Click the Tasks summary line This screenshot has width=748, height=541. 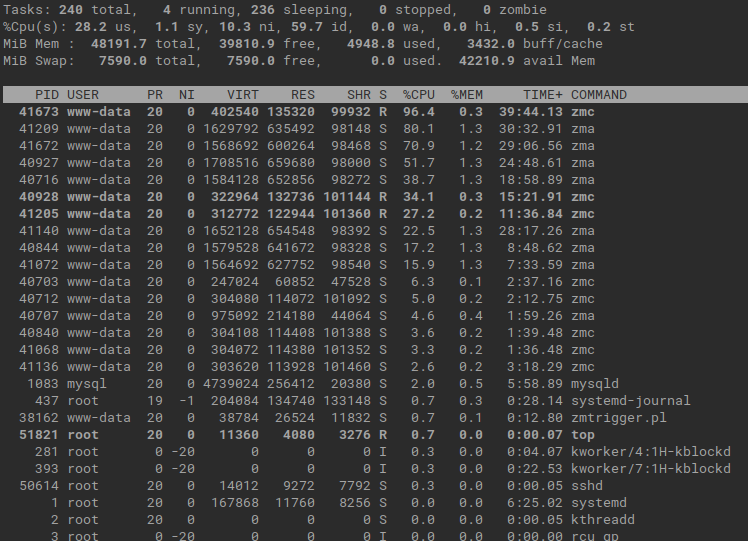(275, 10)
